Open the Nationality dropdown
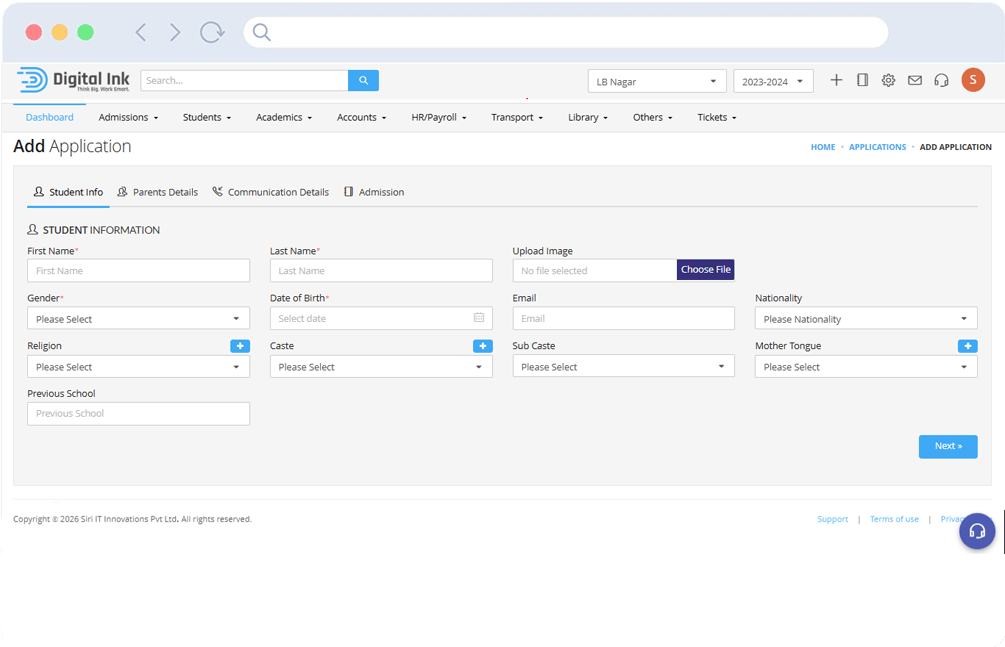Image resolution: width=1005 pixels, height=647 pixels. 865,319
